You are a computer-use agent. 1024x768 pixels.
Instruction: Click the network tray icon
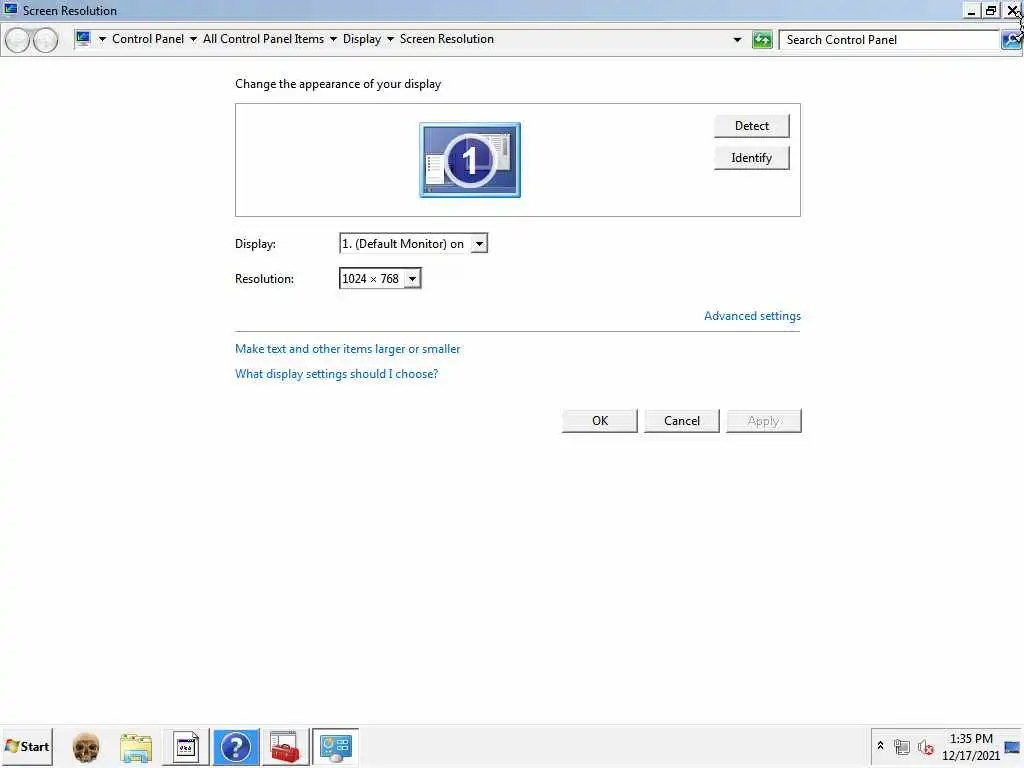pos(902,746)
